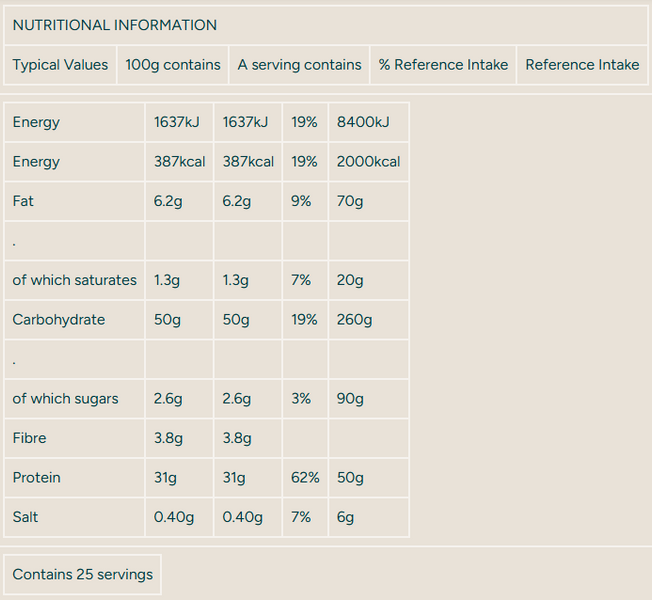Image resolution: width=652 pixels, height=600 pixels.
Task: Select the of which saturates label
Action: tap(74, 280)
